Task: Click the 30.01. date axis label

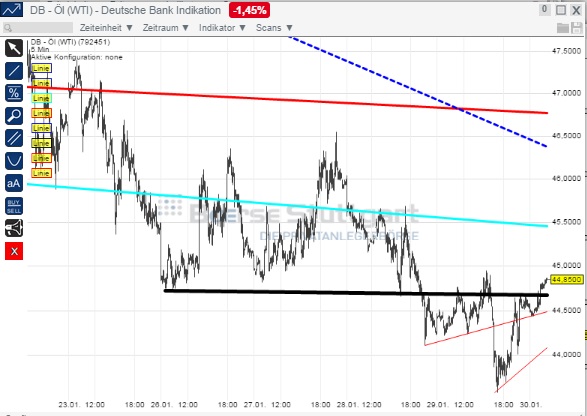Action: pos(532,405)
